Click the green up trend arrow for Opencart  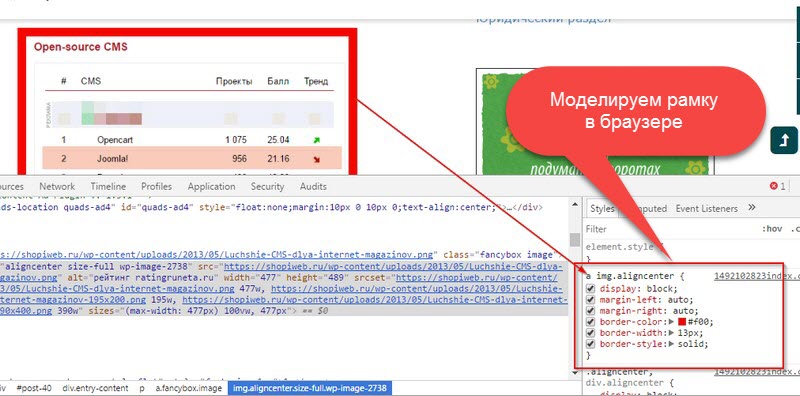click(316, 140)
